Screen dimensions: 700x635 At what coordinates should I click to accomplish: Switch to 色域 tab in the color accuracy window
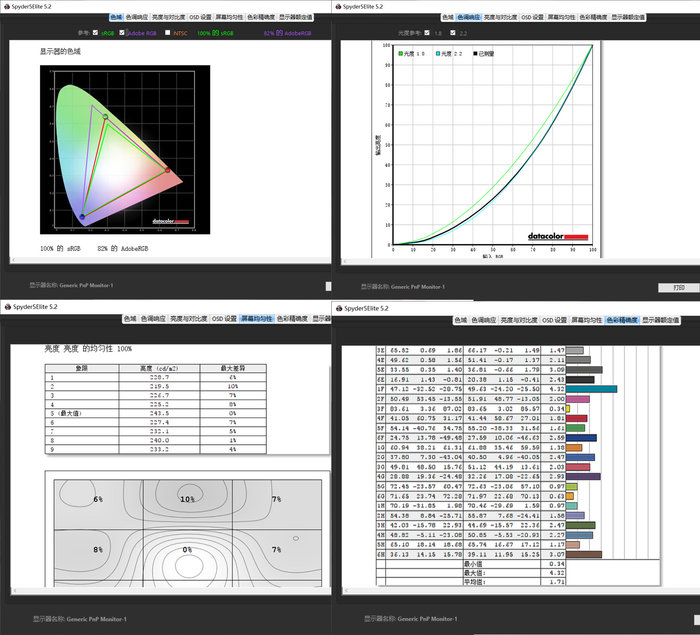461,320
